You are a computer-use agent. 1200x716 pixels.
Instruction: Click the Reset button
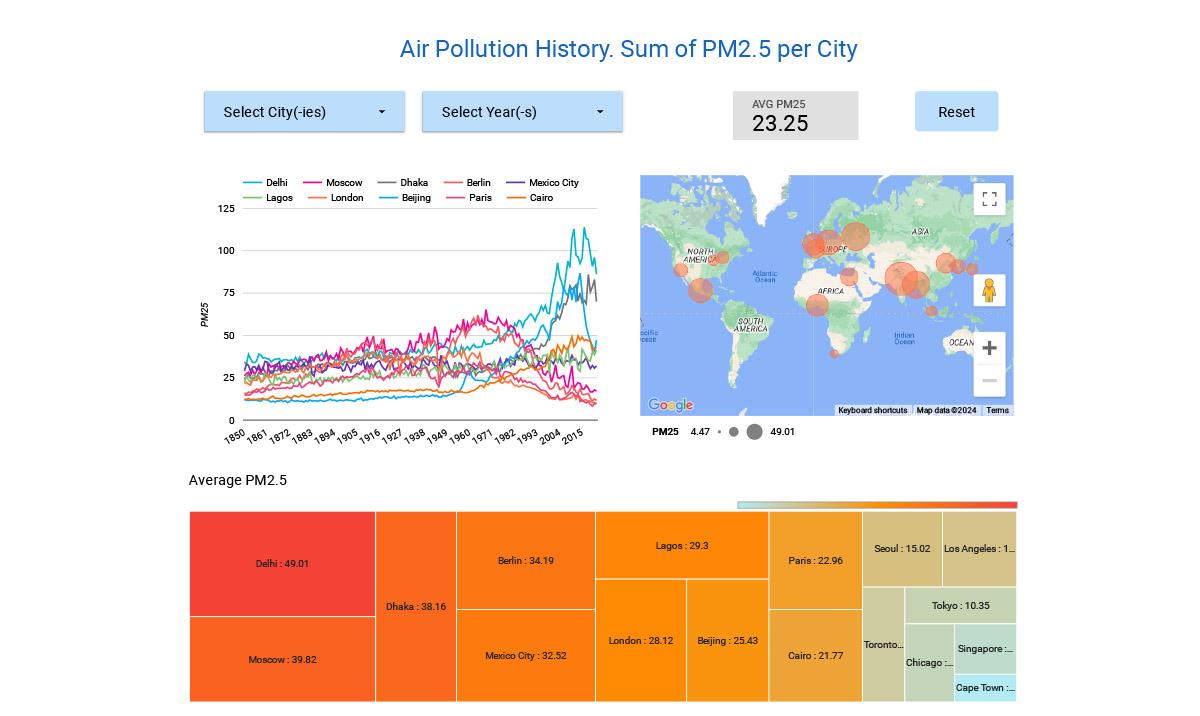(x=956, y=112)
